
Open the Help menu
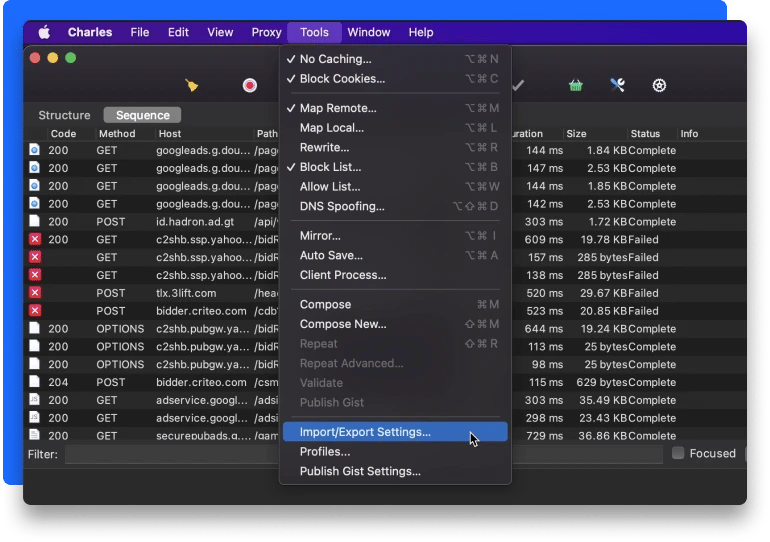(421, 32)
